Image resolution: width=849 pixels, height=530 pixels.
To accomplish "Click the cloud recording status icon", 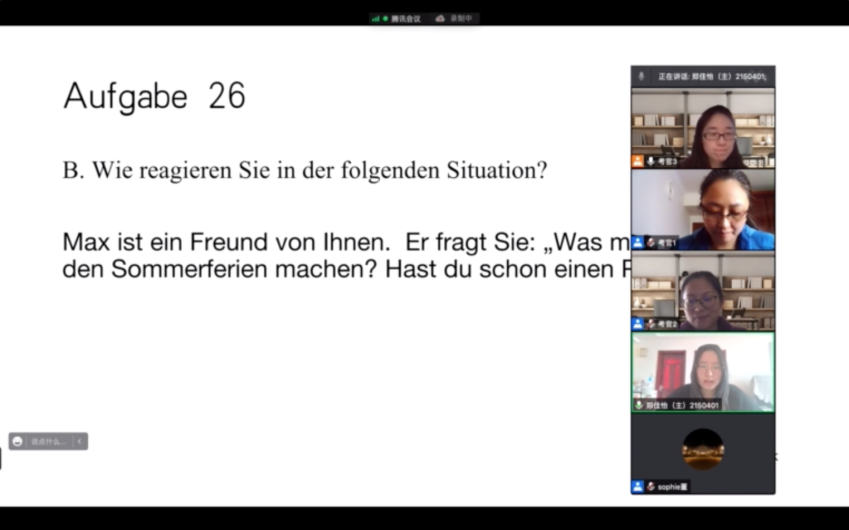I will [440, 18].
